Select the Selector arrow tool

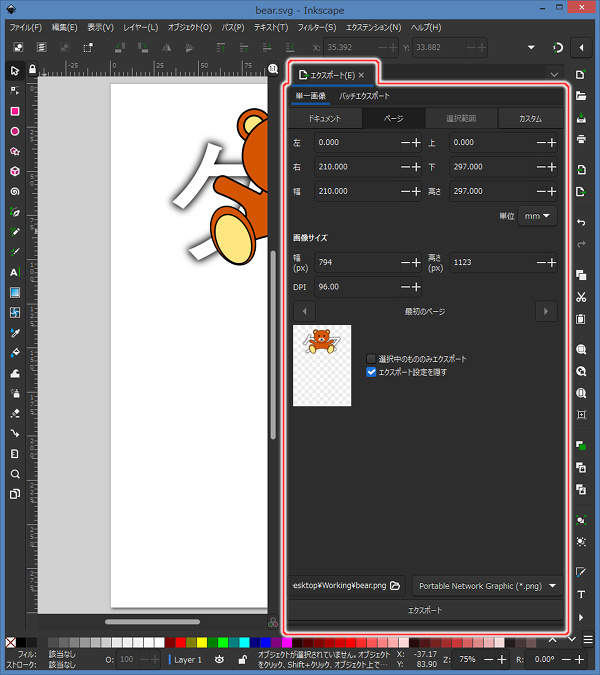point(15,70)
